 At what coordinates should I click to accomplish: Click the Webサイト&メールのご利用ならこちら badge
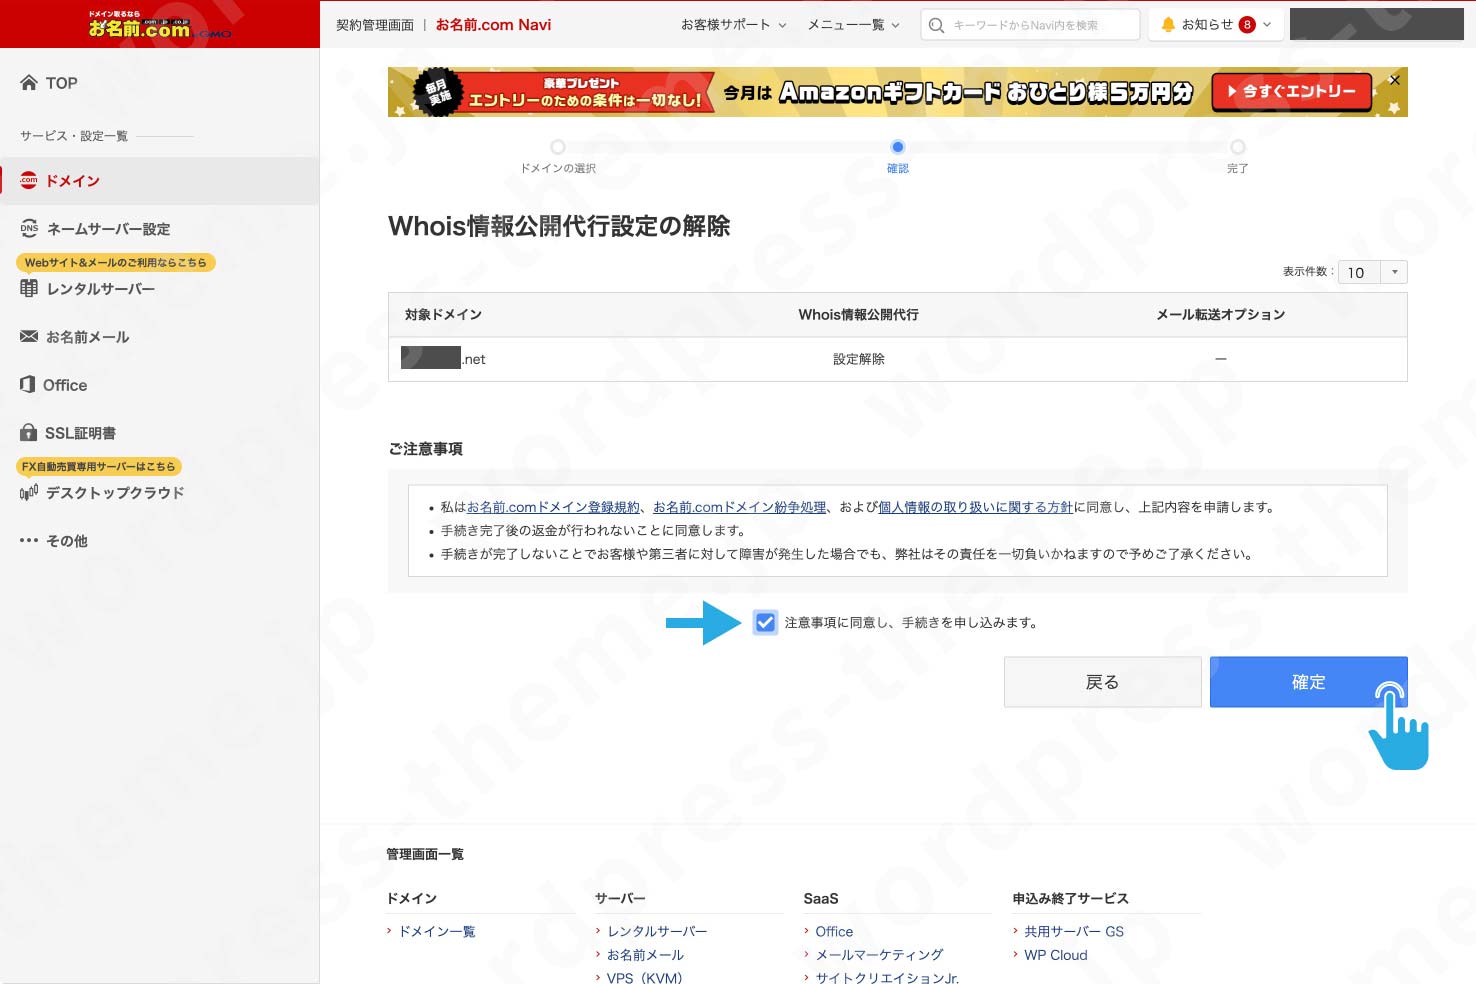click(x=116, y=263)
